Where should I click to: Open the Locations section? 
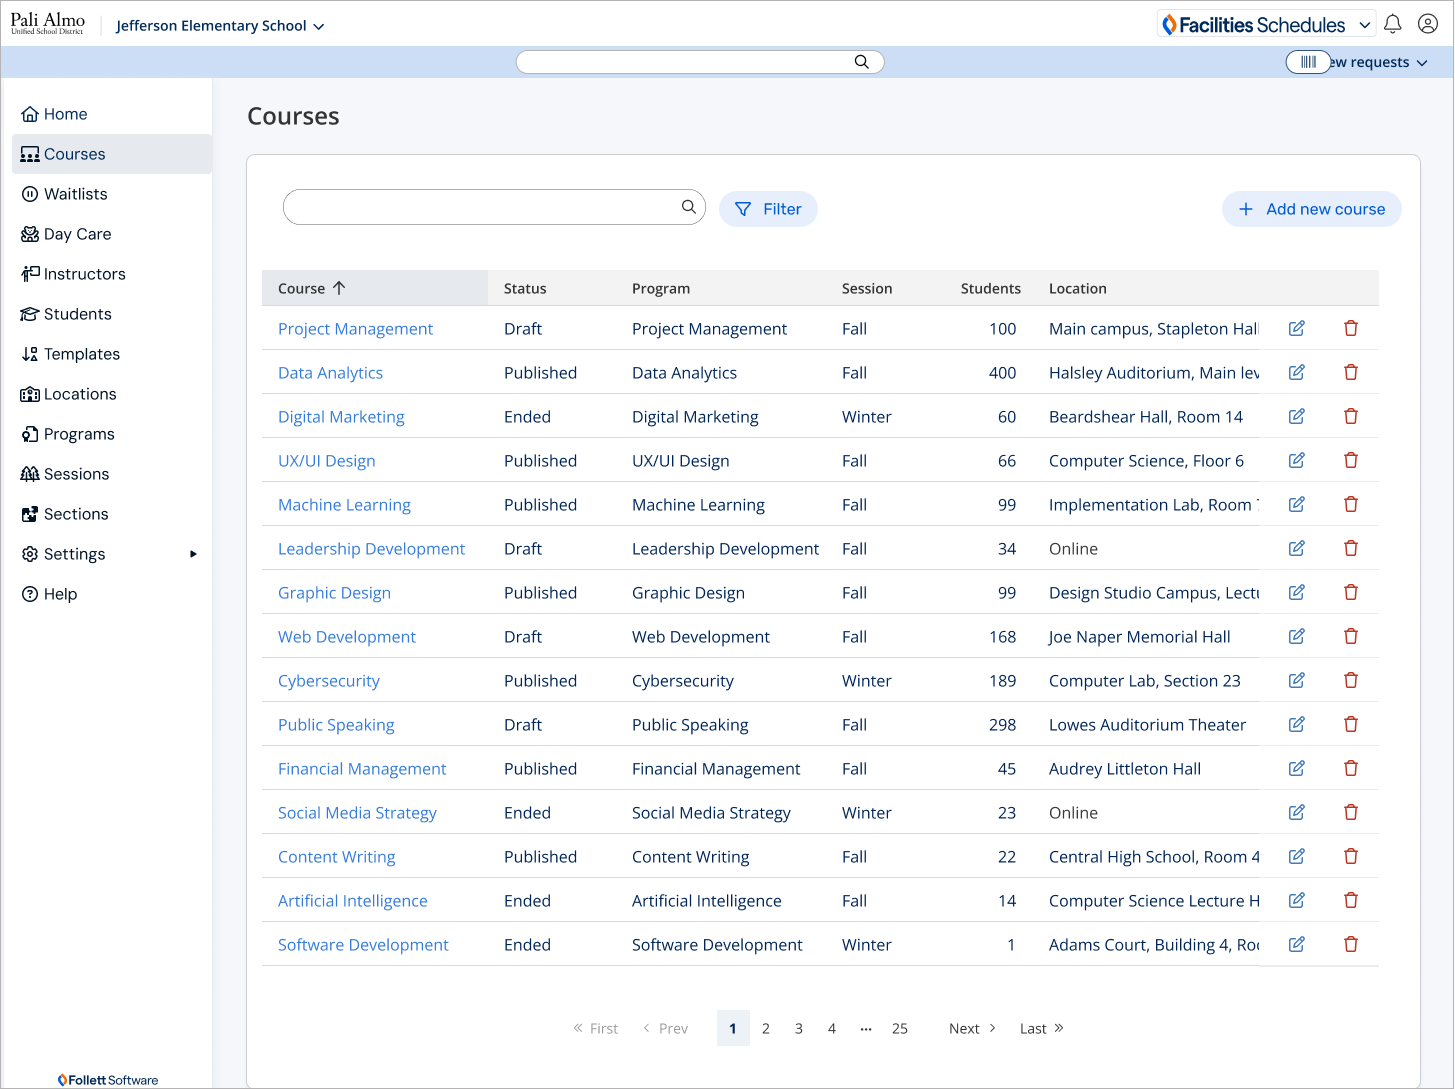coord(79,393)
